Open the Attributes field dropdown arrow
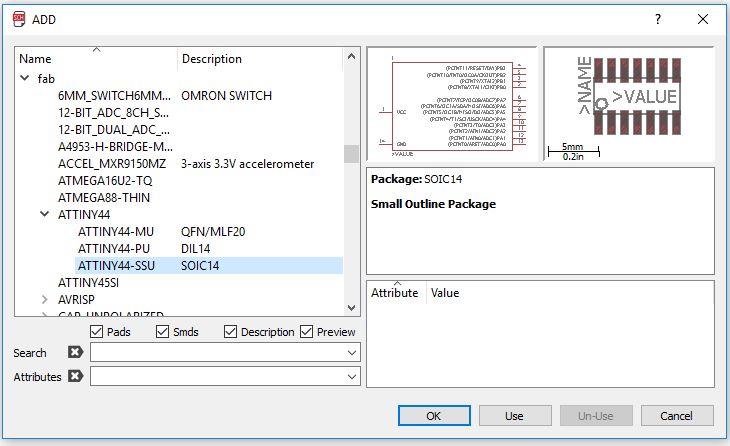This screenshot has width=730, height=446. pyautogui.click(x=352, y=376)
